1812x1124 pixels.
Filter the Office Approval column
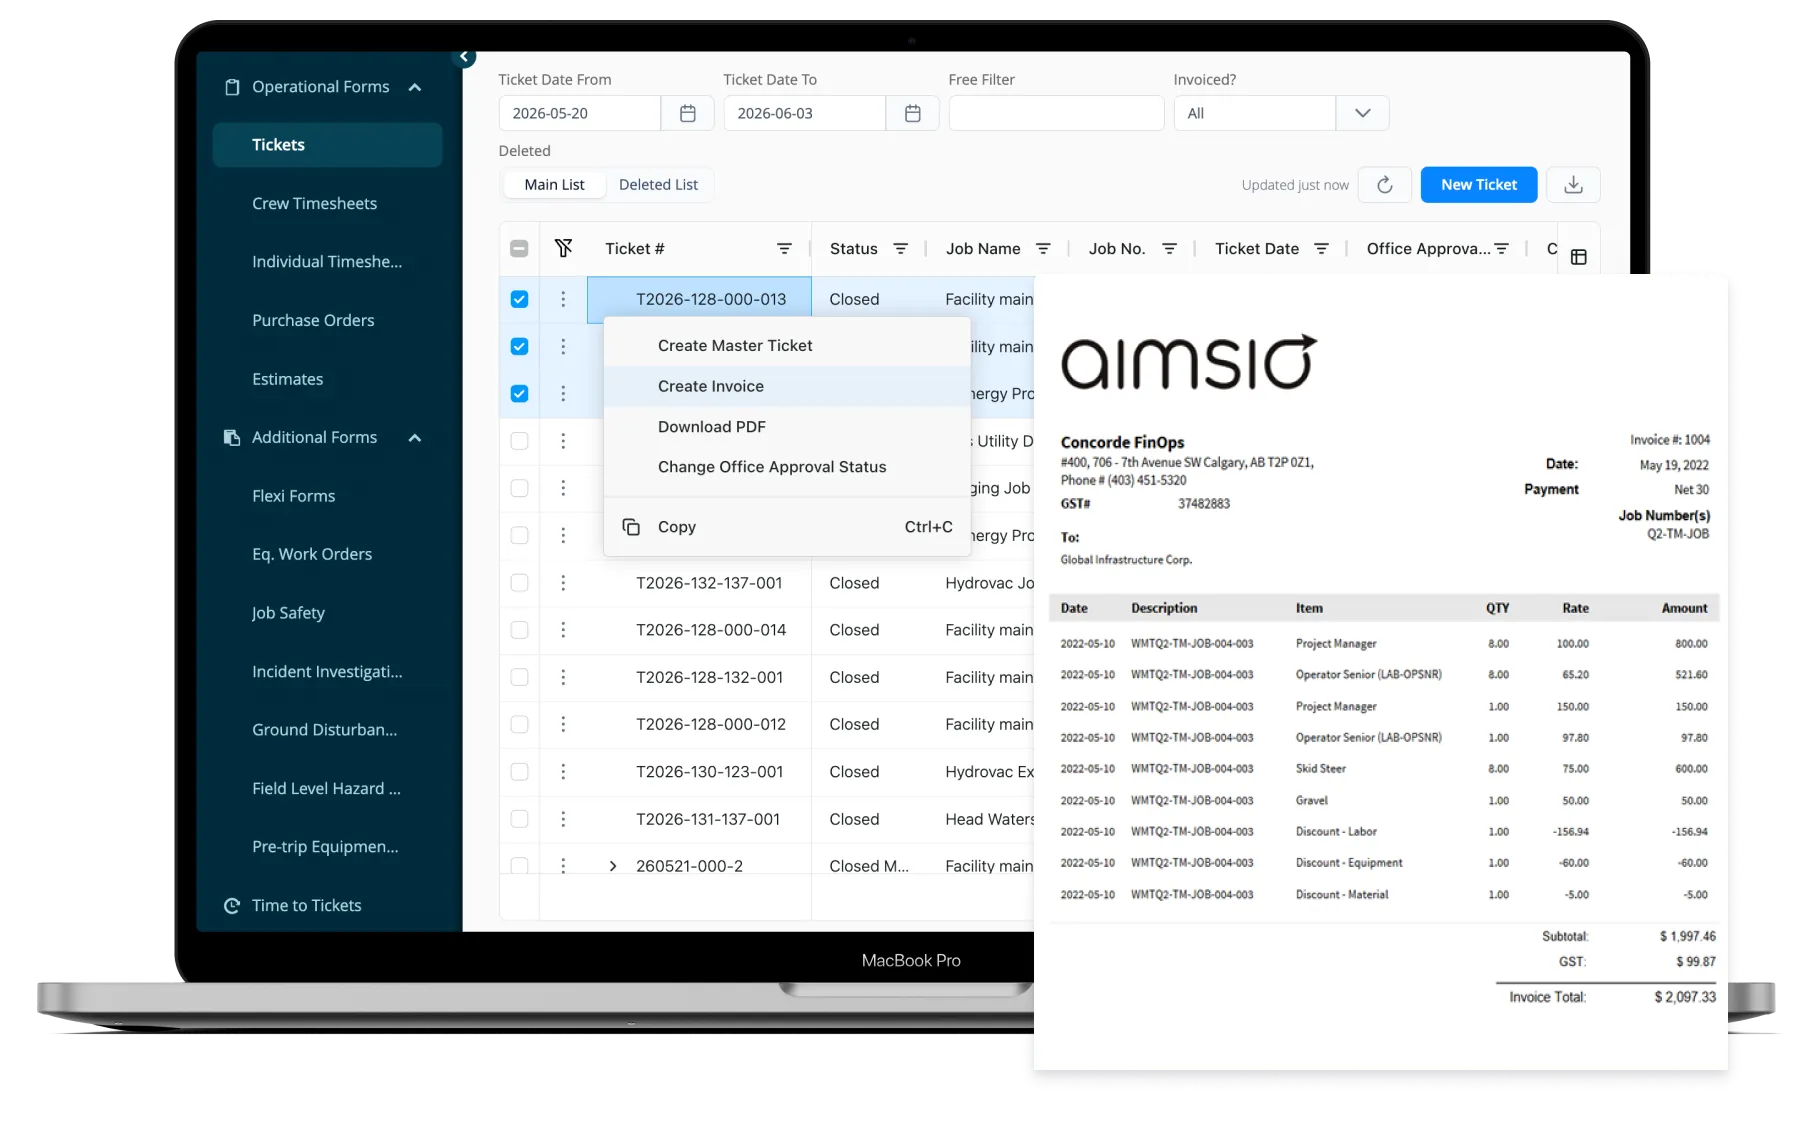pyautogui.click(x=1502, y=248)
